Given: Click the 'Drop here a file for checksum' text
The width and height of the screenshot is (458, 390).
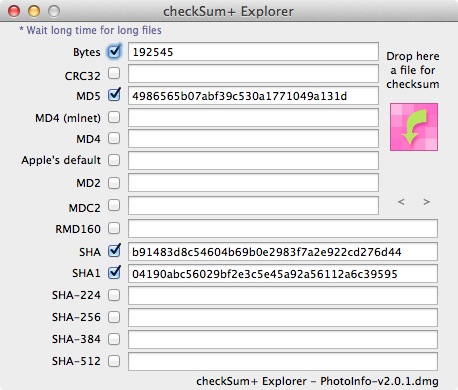Looking at the screenshot, I should tap(413, 70).
